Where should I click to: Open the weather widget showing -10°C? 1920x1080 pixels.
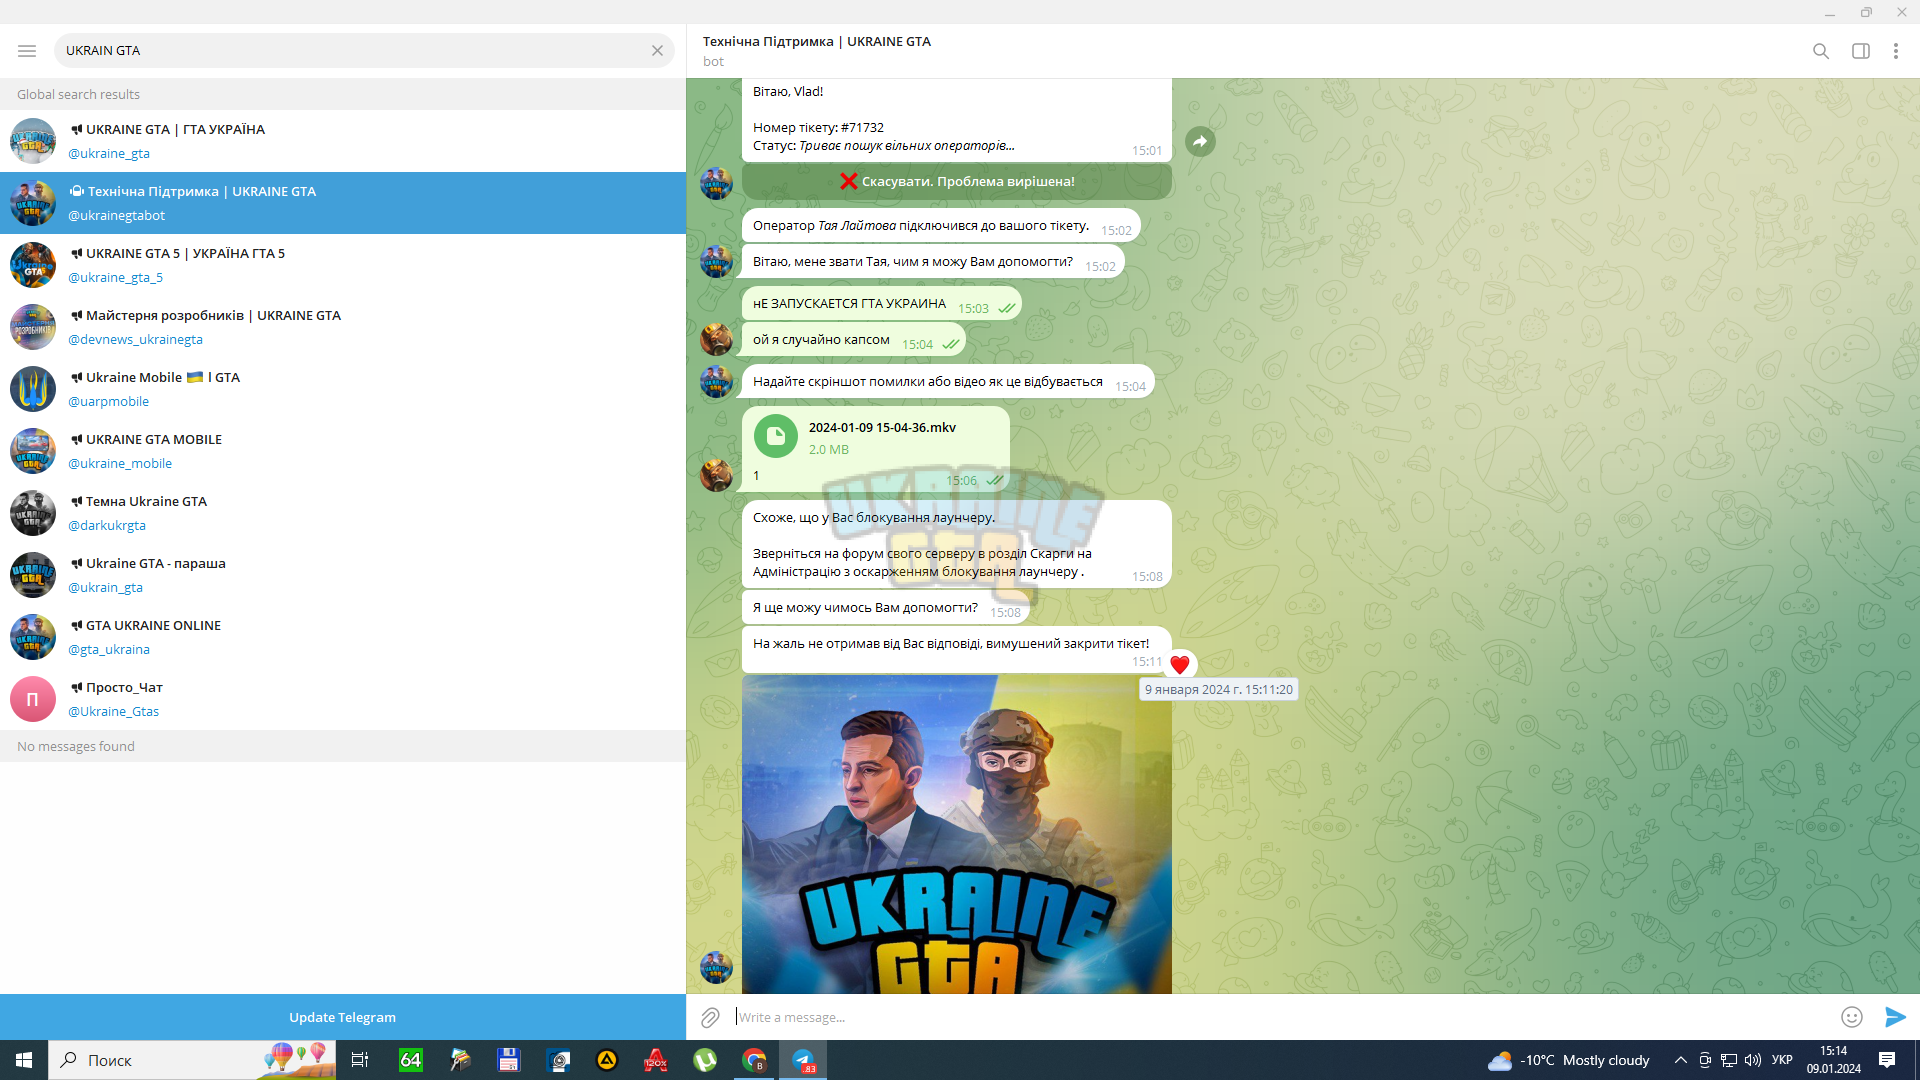[1569, 1060]
